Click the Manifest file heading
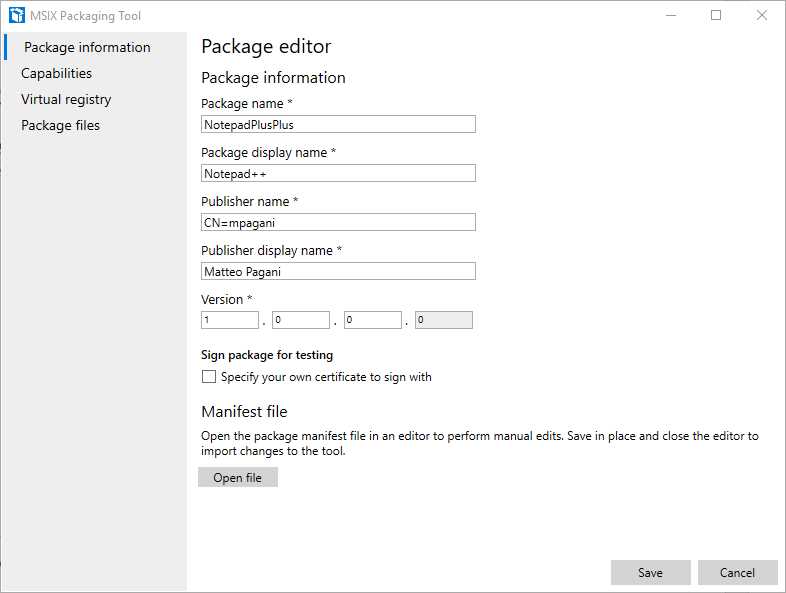This screenshot has height=593, width=786. click(244, 412)
